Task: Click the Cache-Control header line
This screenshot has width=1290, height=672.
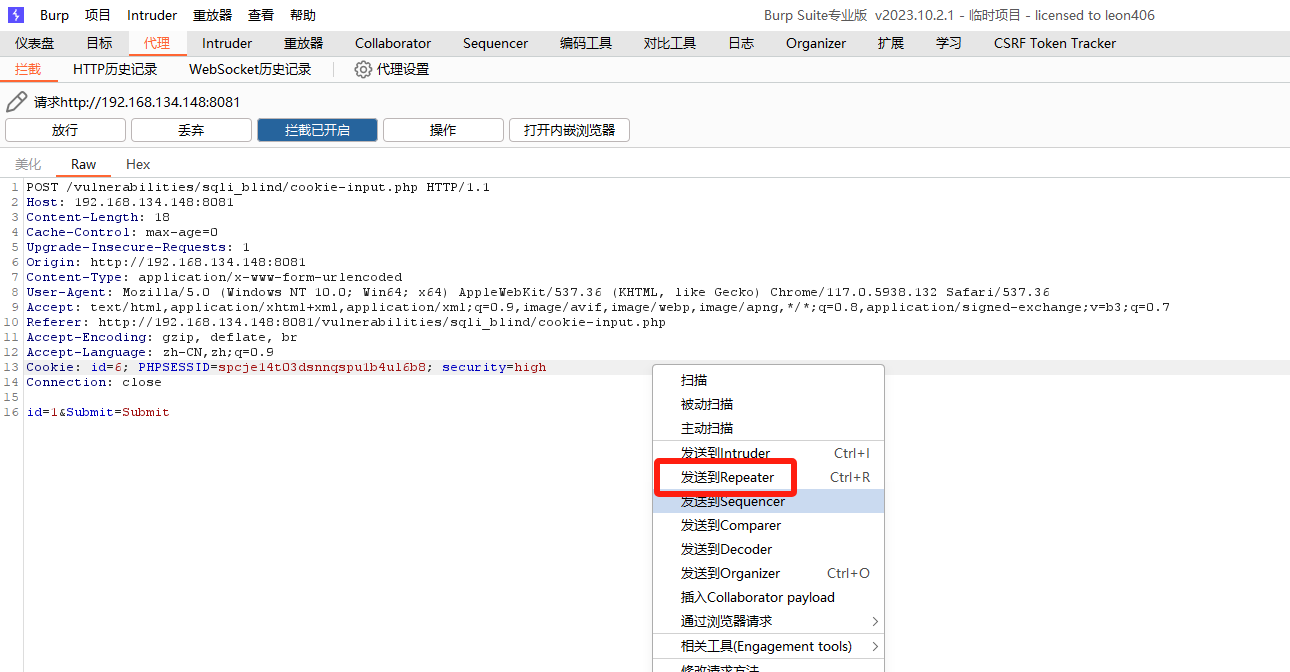Action: pos(122,232)
